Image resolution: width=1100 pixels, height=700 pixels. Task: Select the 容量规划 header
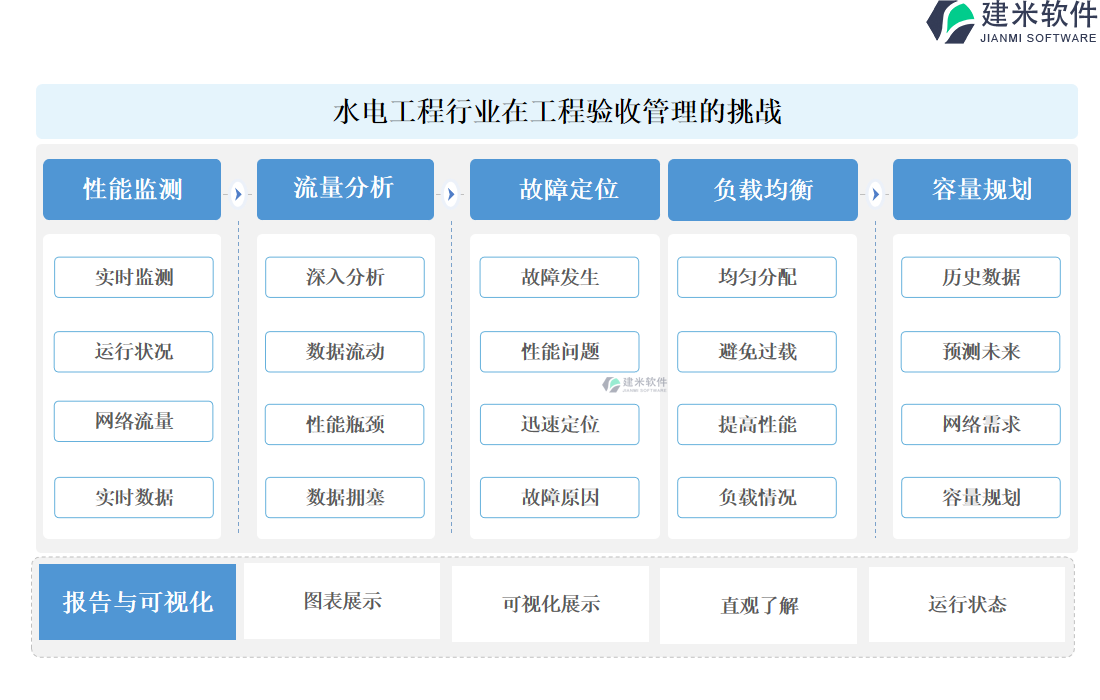coord(981,189)
